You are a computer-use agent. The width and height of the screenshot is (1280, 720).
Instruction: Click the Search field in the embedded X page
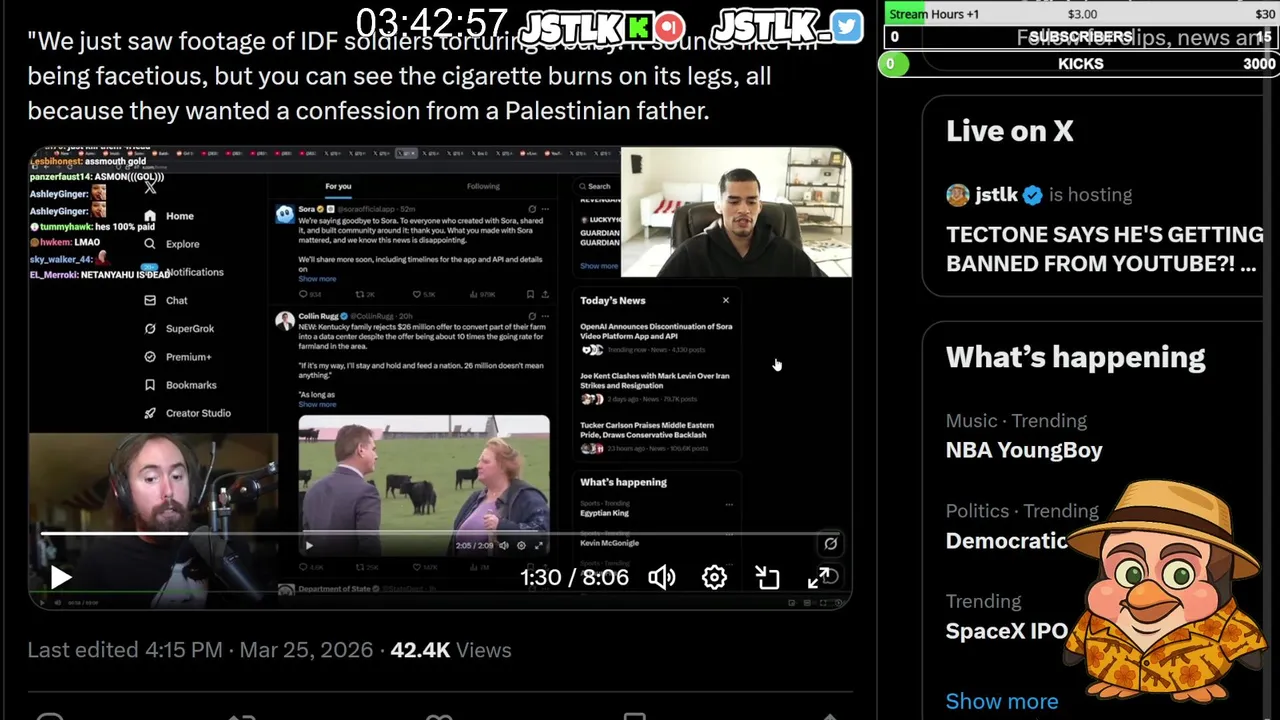pos(596,186)
